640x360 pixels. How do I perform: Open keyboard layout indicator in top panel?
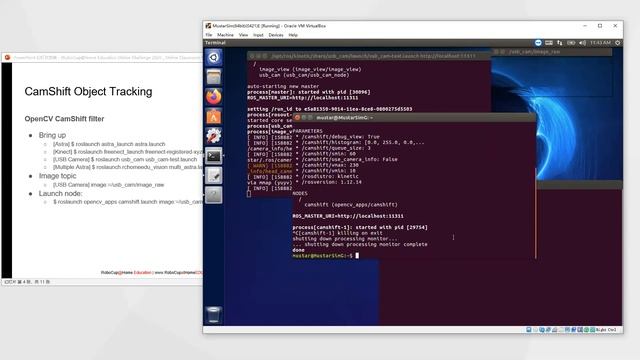pos(549,43)
